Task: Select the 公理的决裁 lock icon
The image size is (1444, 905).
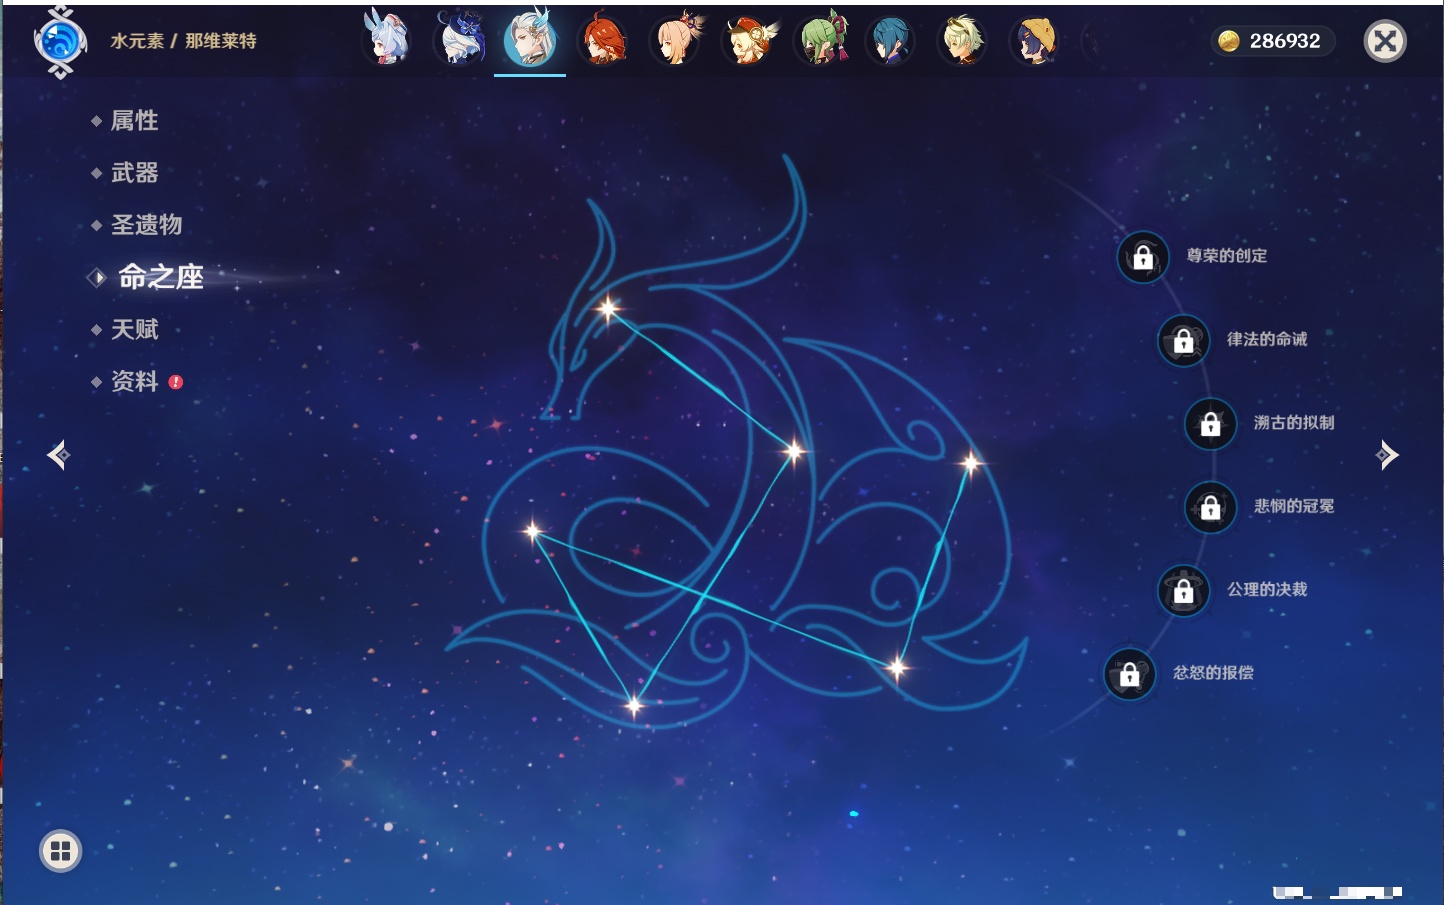Action: 1183,591
